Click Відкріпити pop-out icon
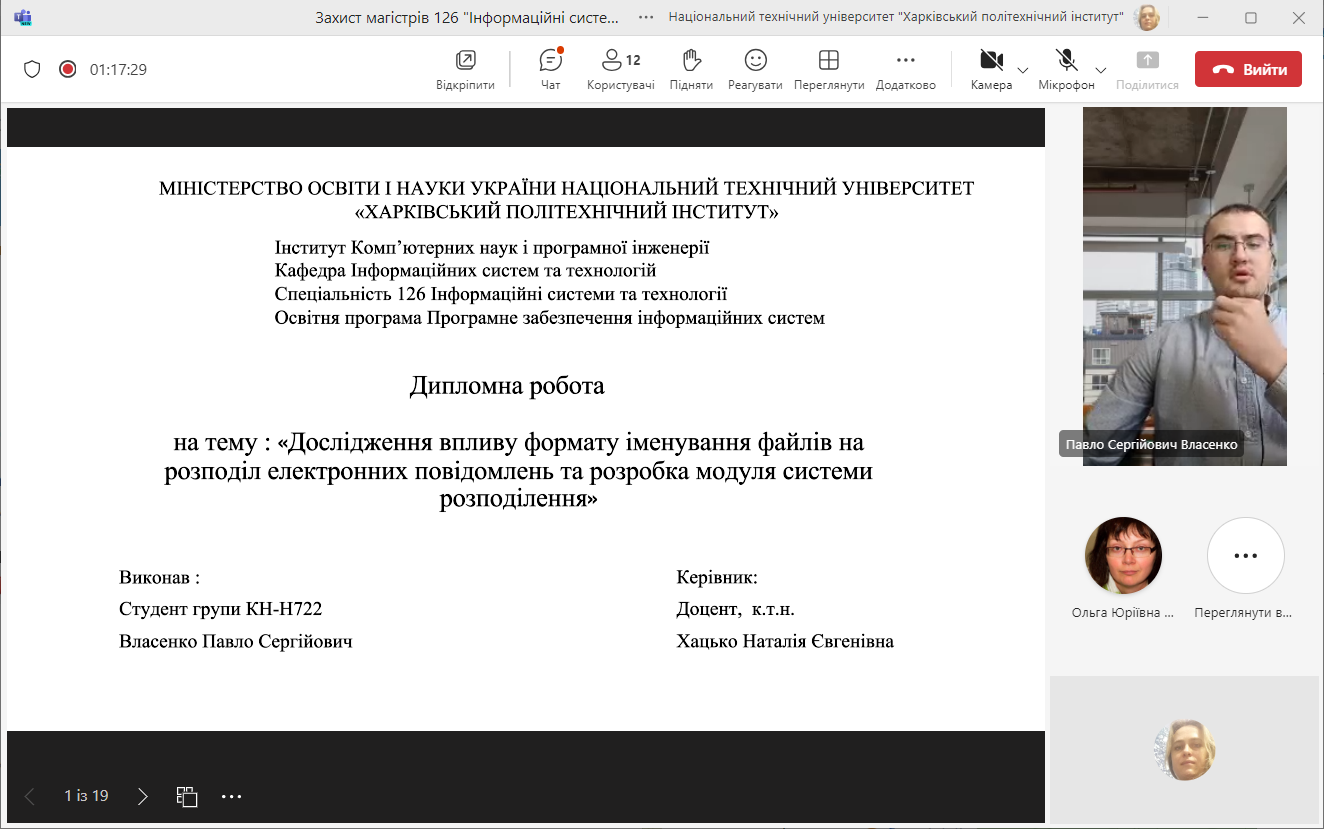 (465, 69)
